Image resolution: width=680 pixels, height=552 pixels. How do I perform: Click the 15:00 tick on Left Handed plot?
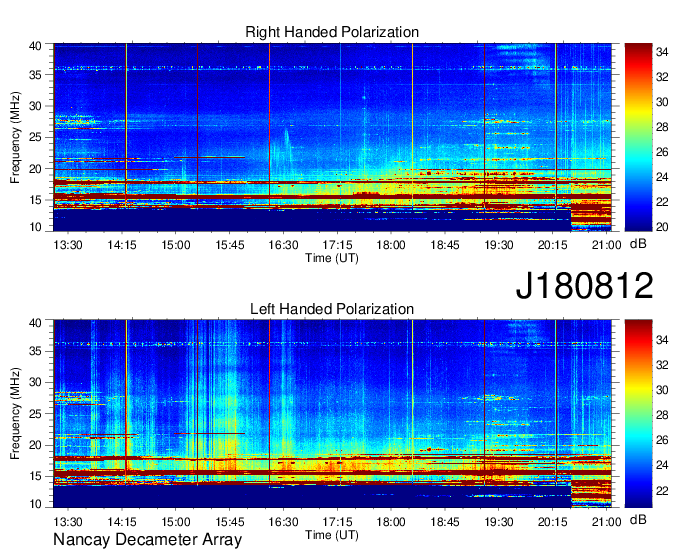click(176, 522)
